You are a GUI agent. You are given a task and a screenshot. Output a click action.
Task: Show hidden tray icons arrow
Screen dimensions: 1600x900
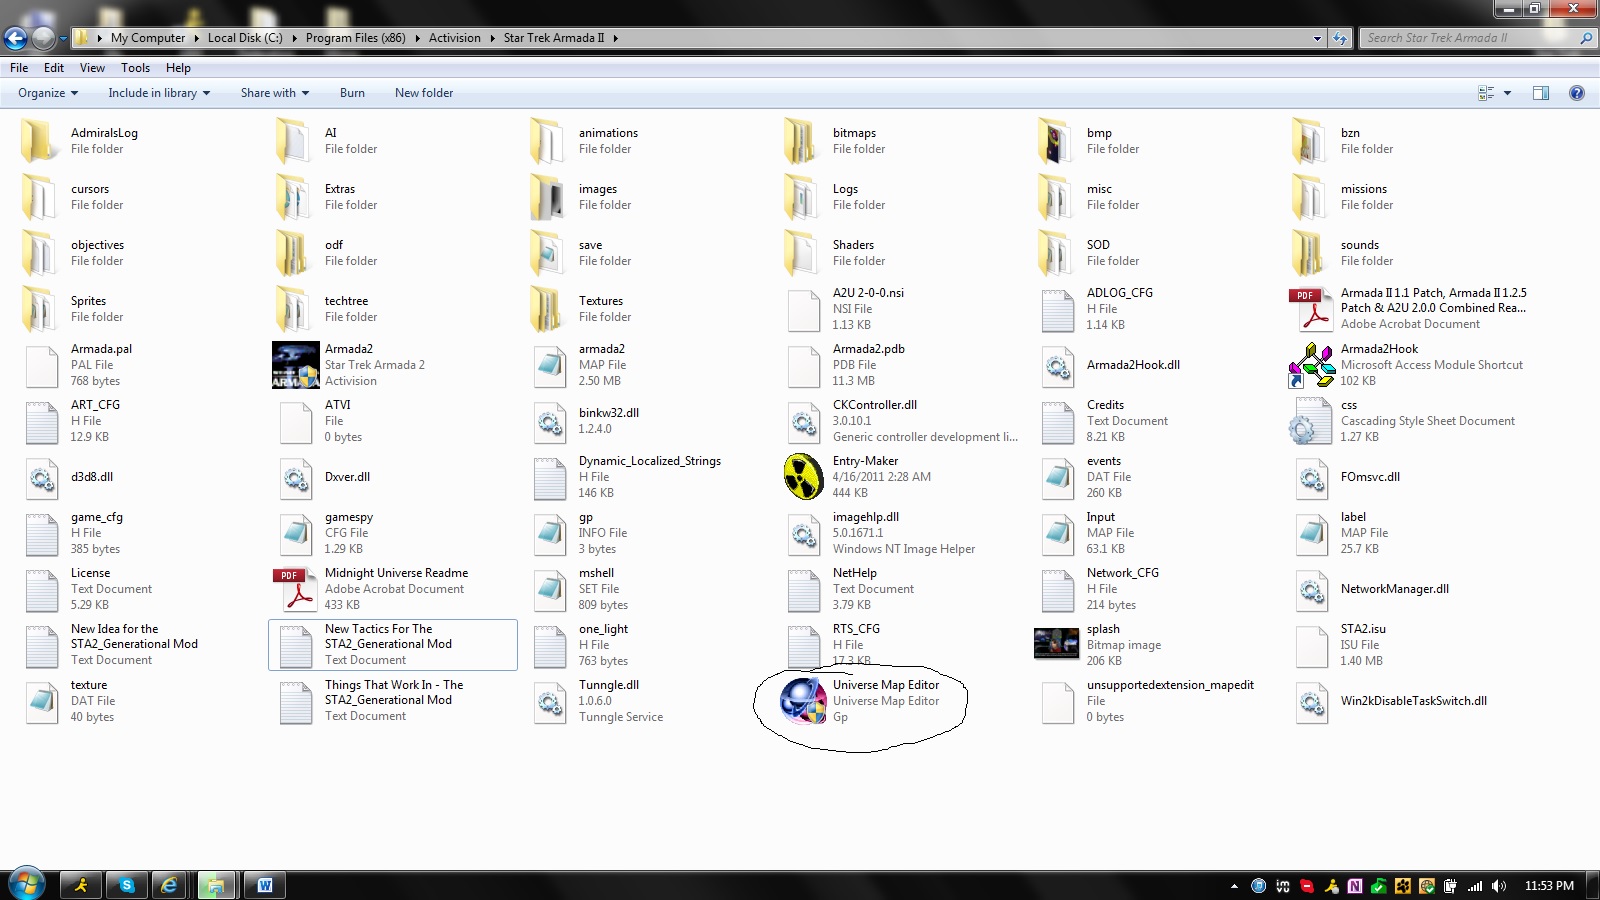1234,886
